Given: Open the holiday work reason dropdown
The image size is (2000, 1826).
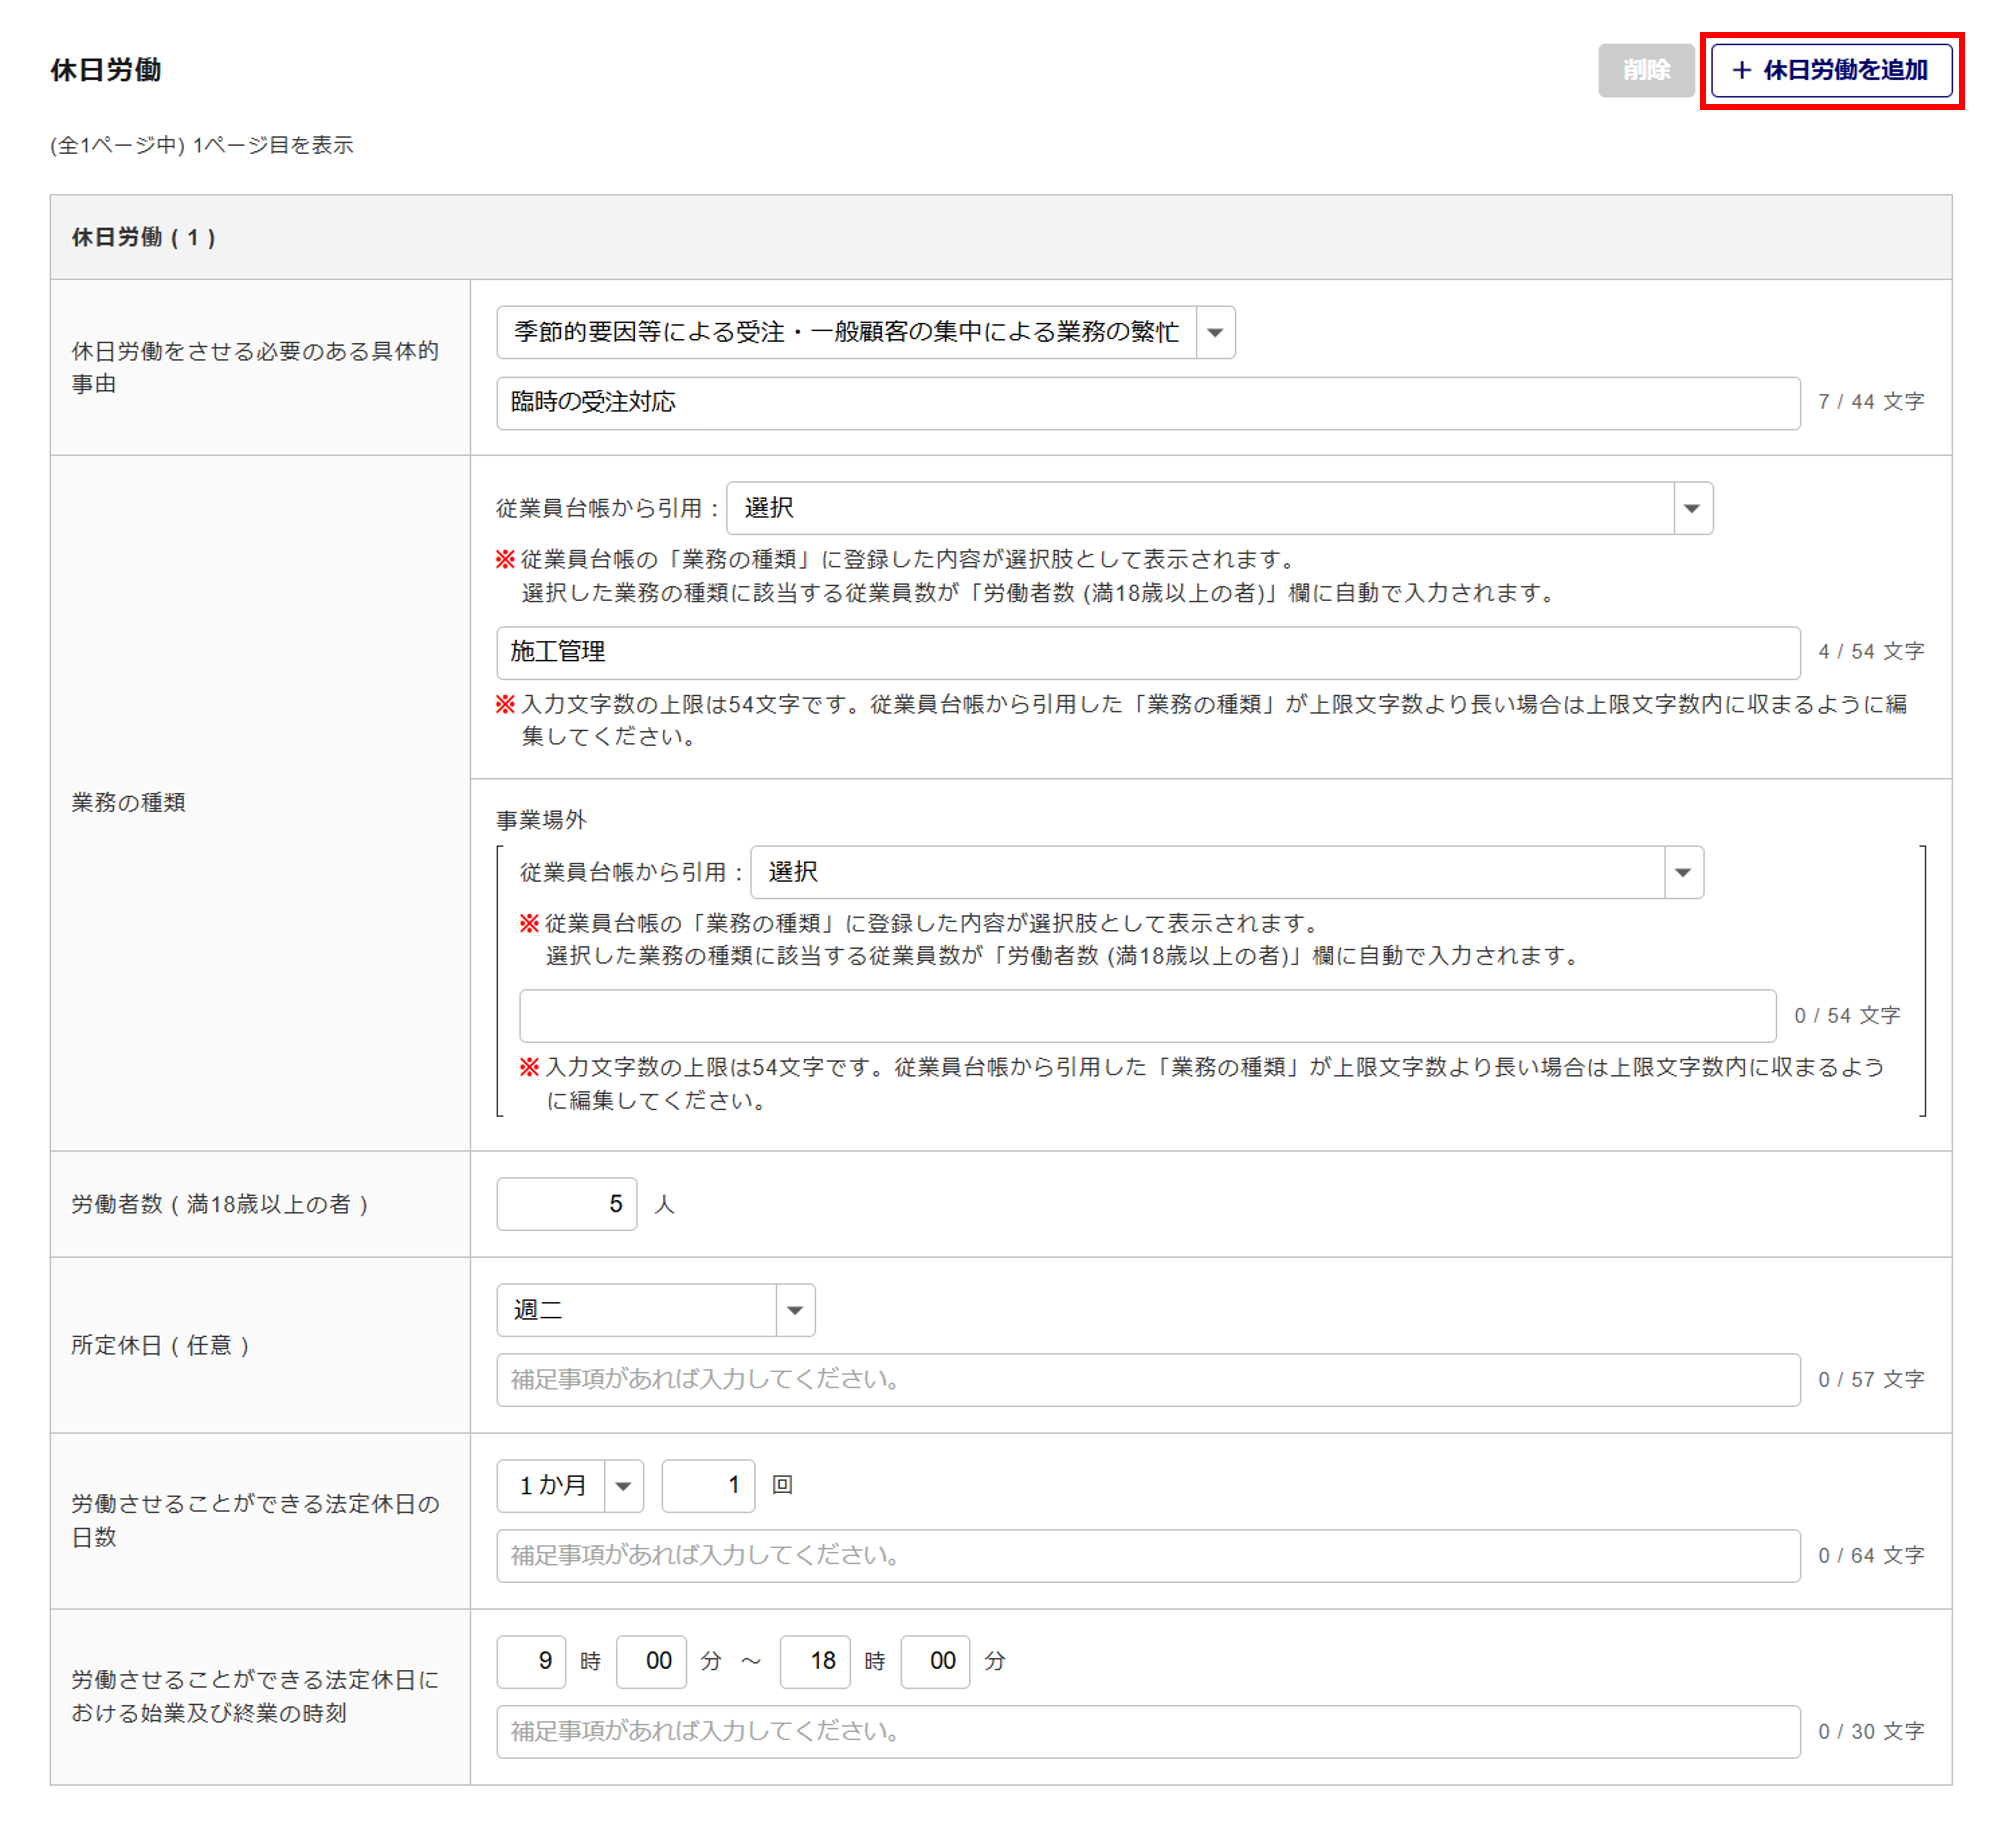Looking at the screenshot, I should click(845, 332).
